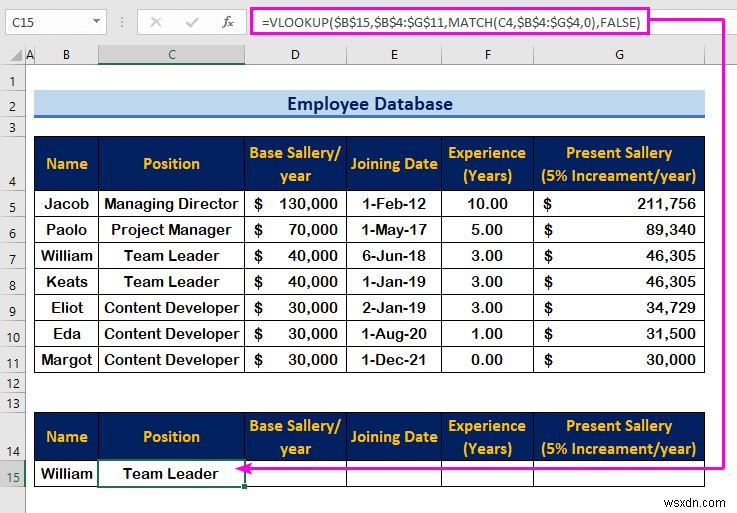737x513 pixels.
Task: Select the Team Leader cell in row 15
Action: pos(172,474)
